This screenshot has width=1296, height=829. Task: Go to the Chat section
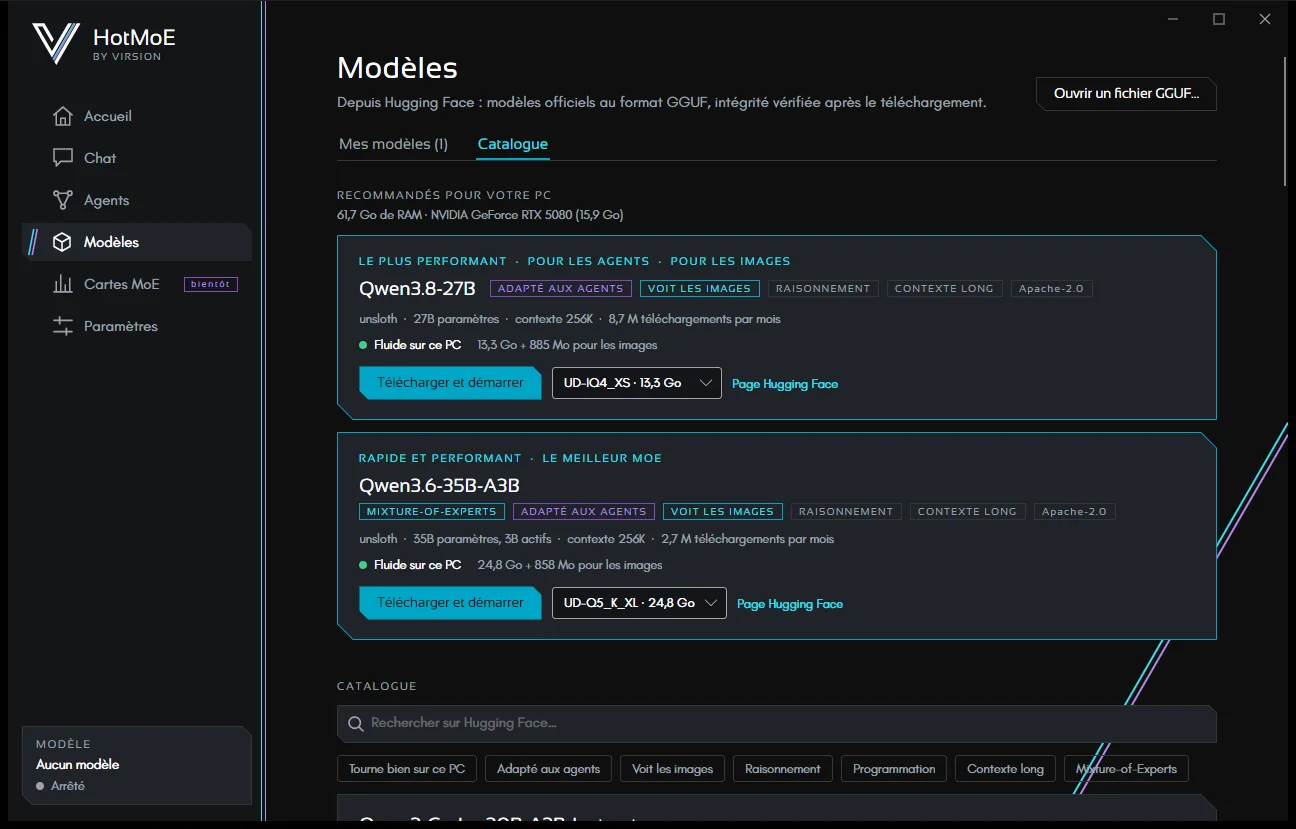pos(137,158)
